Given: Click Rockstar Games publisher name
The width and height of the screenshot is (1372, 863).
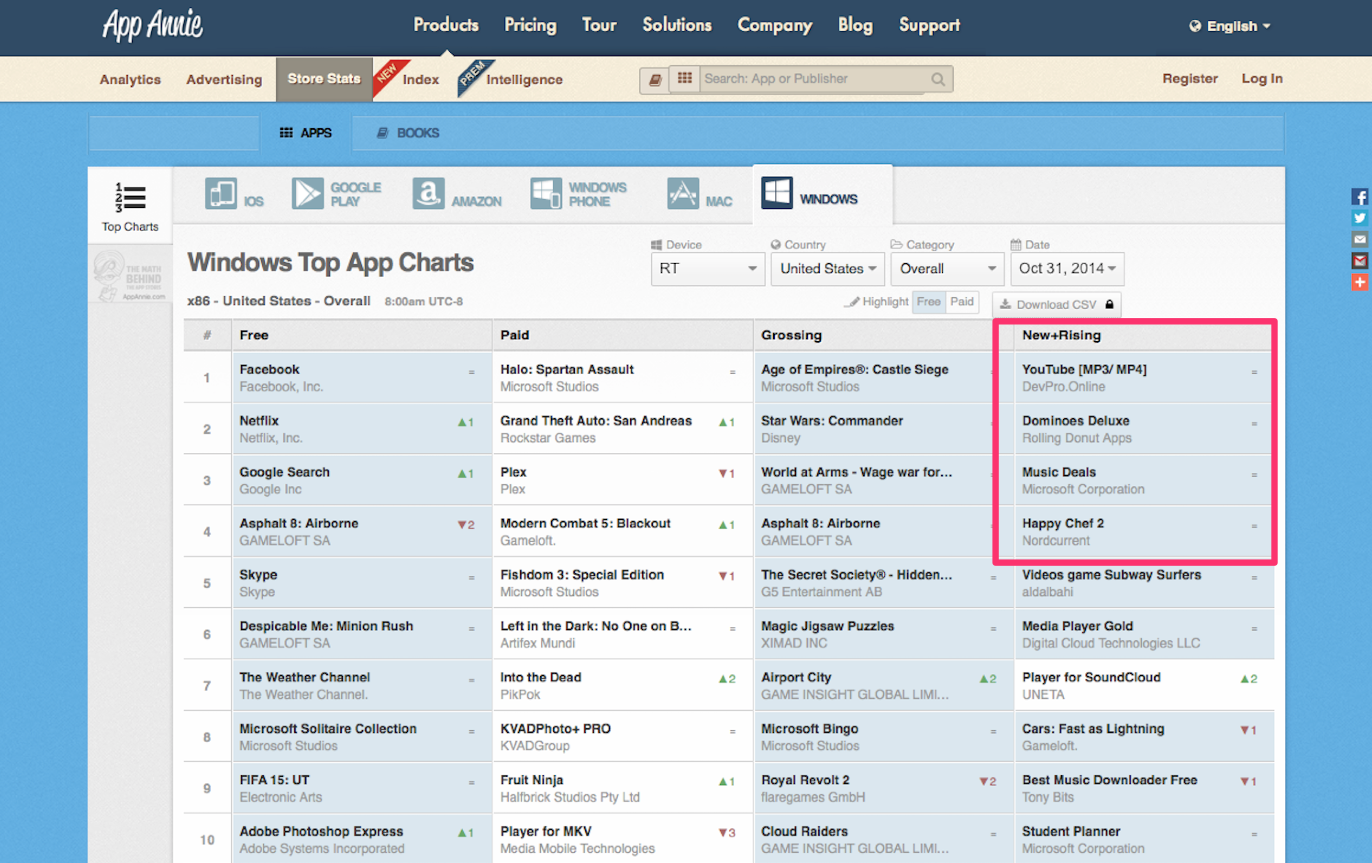Looking at the screenshot, I should 548,438.
